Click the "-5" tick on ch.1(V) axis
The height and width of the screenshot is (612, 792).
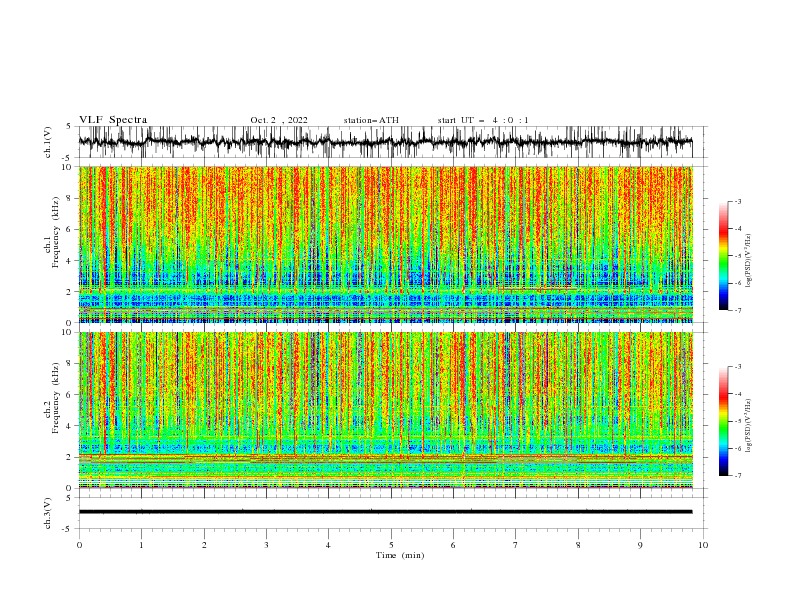coord(68,158)
